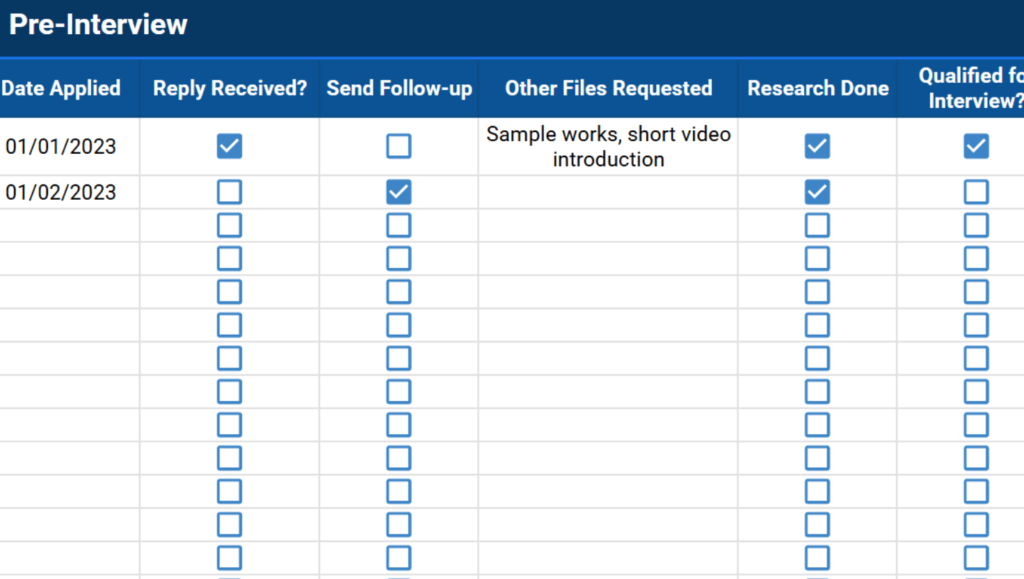Tick Reply Received for the 01/02/2023 row
Image resolution: width=1024 pixels, height=579 pixels.
click(229, 192)
